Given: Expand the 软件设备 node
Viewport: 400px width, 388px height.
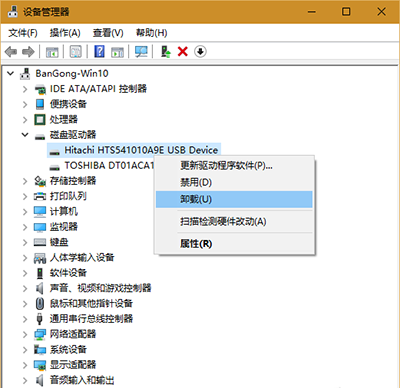Looking at the screenshot, I should pos(25,273).
